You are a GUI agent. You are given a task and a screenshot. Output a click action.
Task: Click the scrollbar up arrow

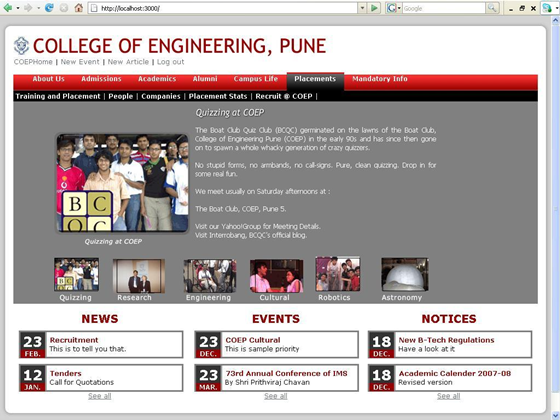pos(556,21)
